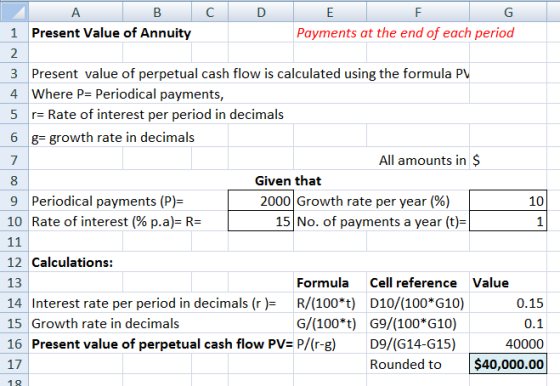Click 'Present Value of Annuity' title cell
Image resolution: width=560 pixels, height=386 pixels.
click(111, 33)
